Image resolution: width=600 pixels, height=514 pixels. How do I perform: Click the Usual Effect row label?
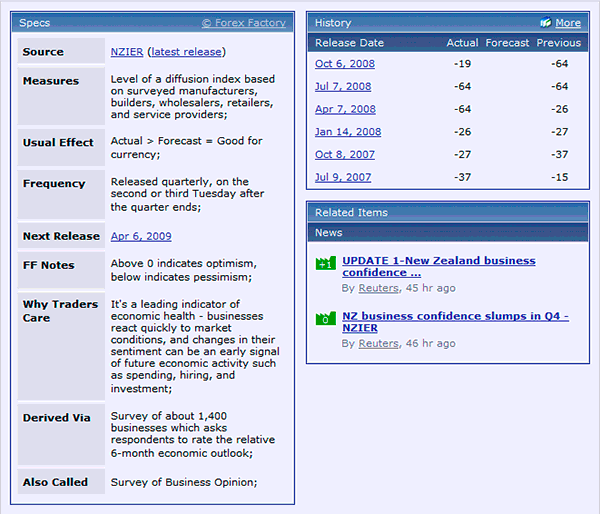pos(58,142)
